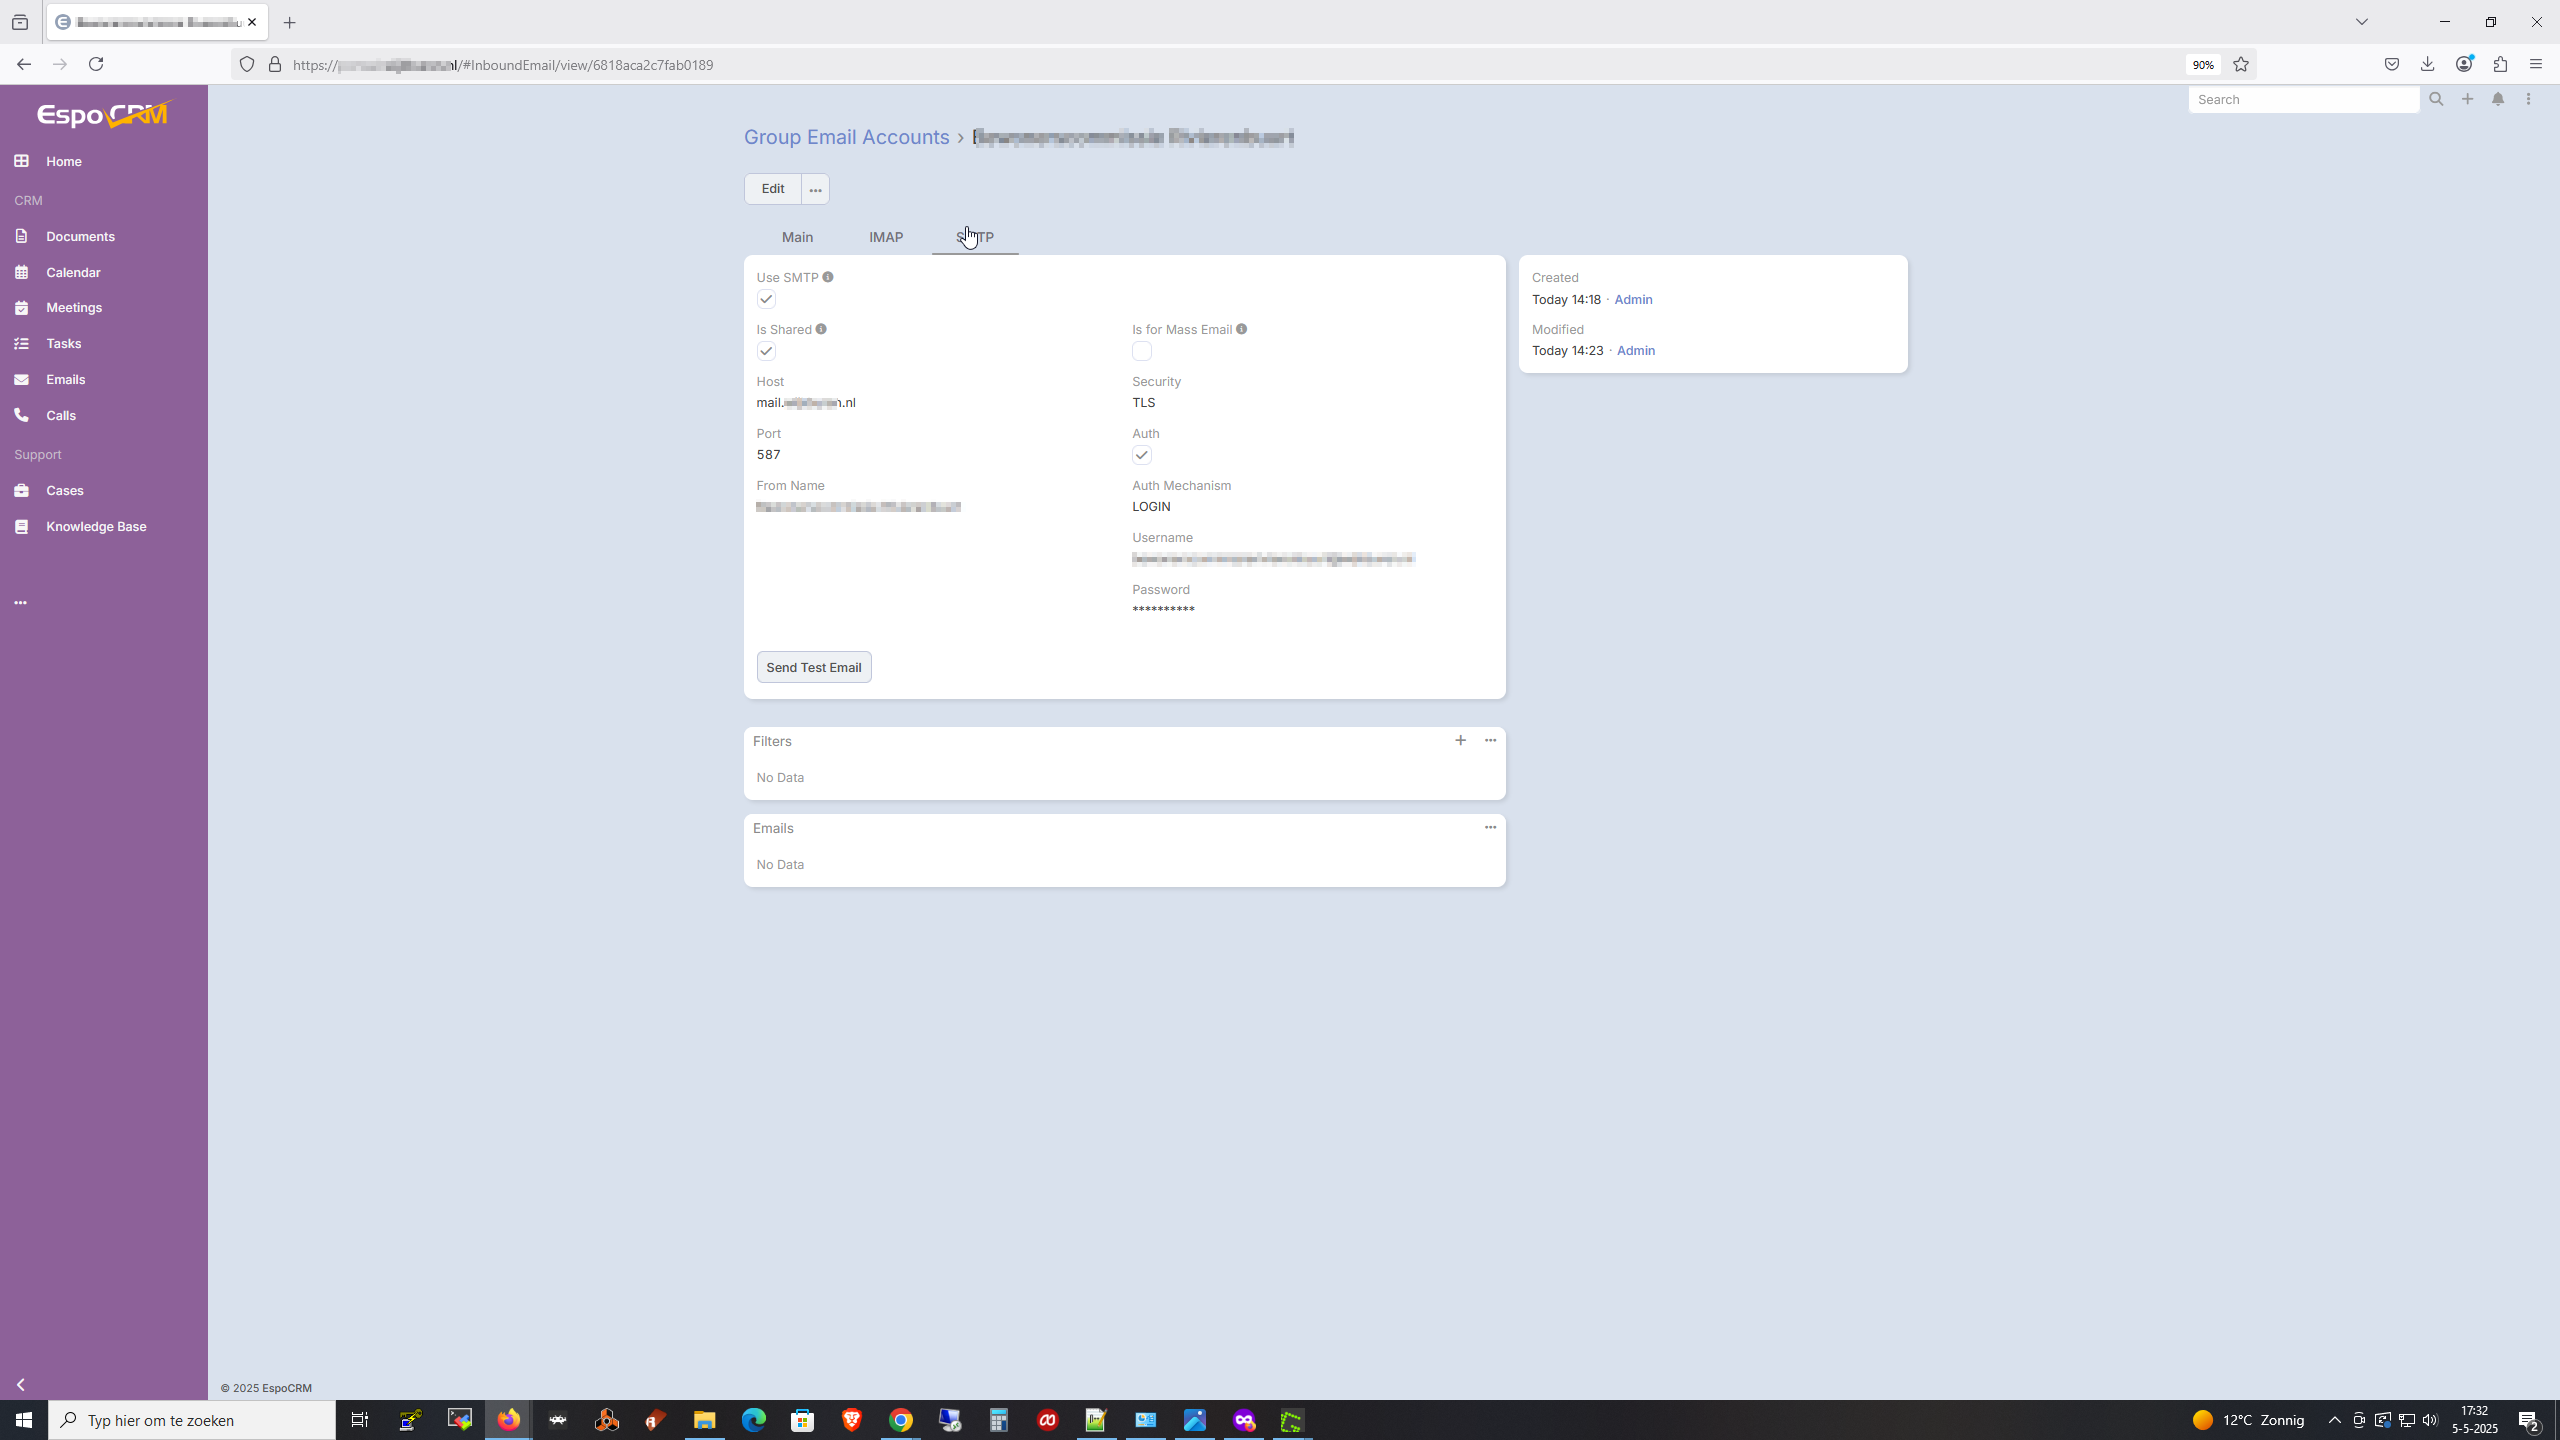The width and height of the screenshot is (2560, 1440).
Task: Open the top-right vertical dots menu
Action: (x=2529, y=99)
